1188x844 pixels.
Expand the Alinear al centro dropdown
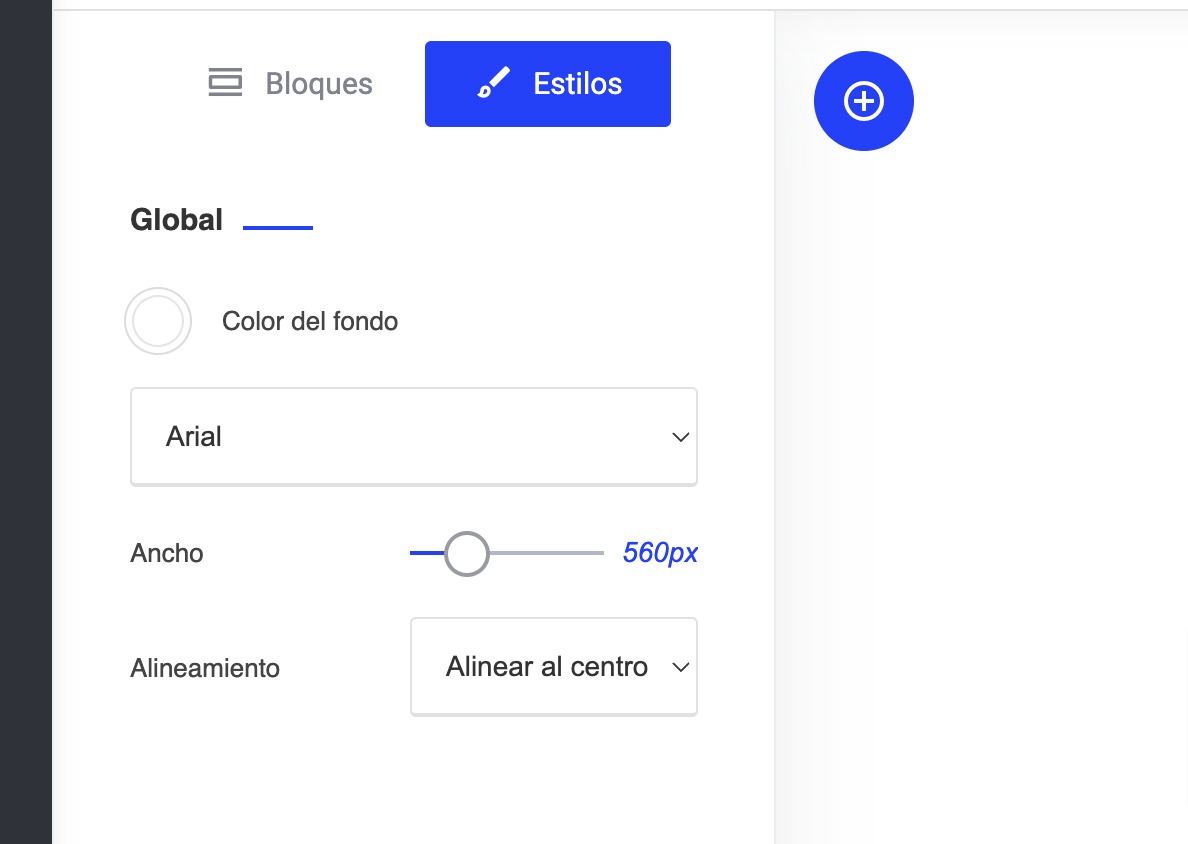point(553,667)
